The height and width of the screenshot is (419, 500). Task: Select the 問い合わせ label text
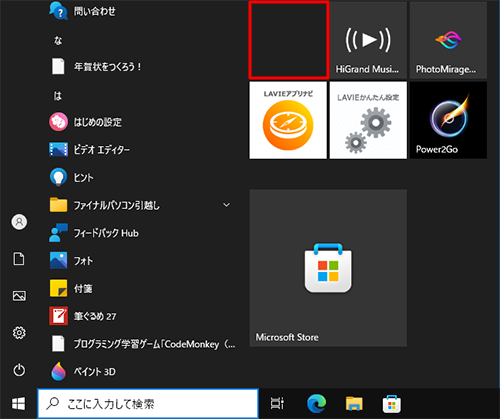[95, 11]
